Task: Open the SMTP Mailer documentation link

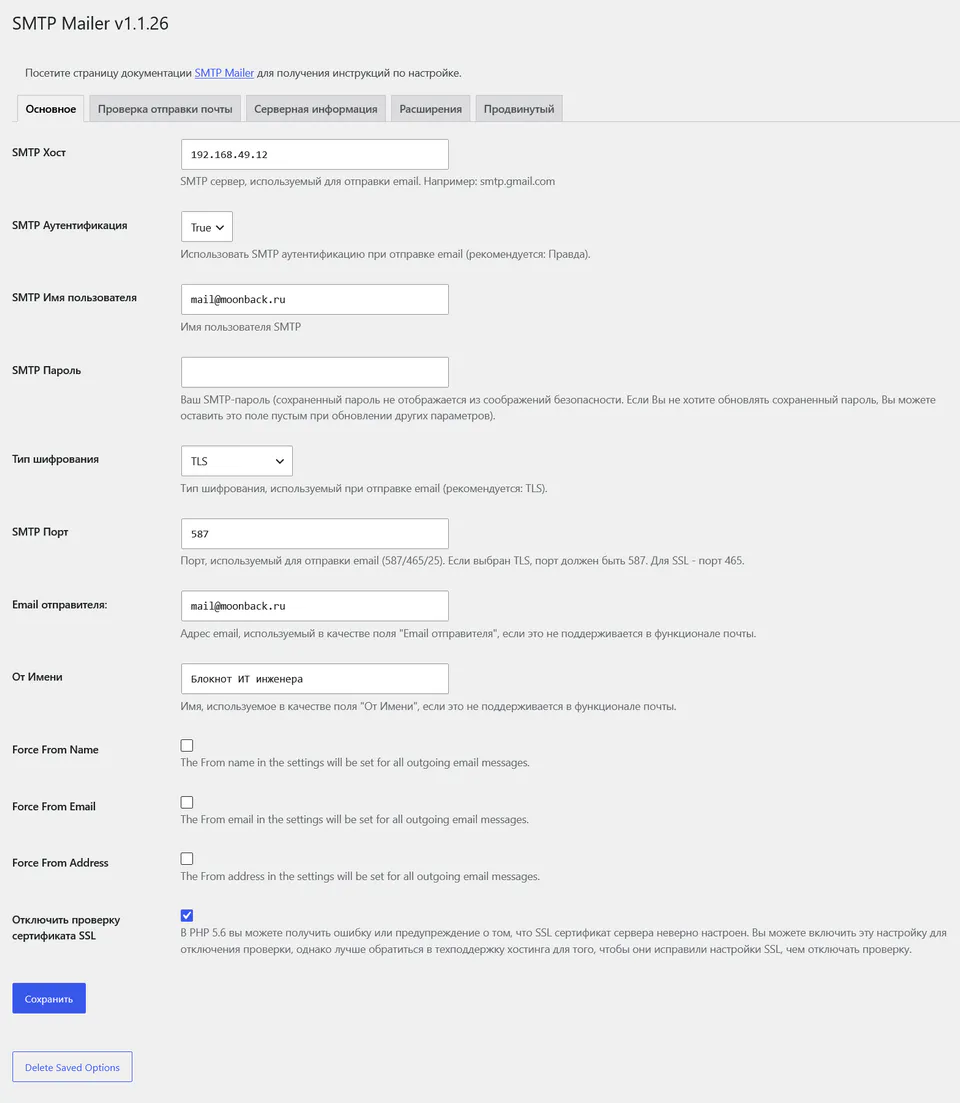Action: pyautogui.click(x=224, y=72)
